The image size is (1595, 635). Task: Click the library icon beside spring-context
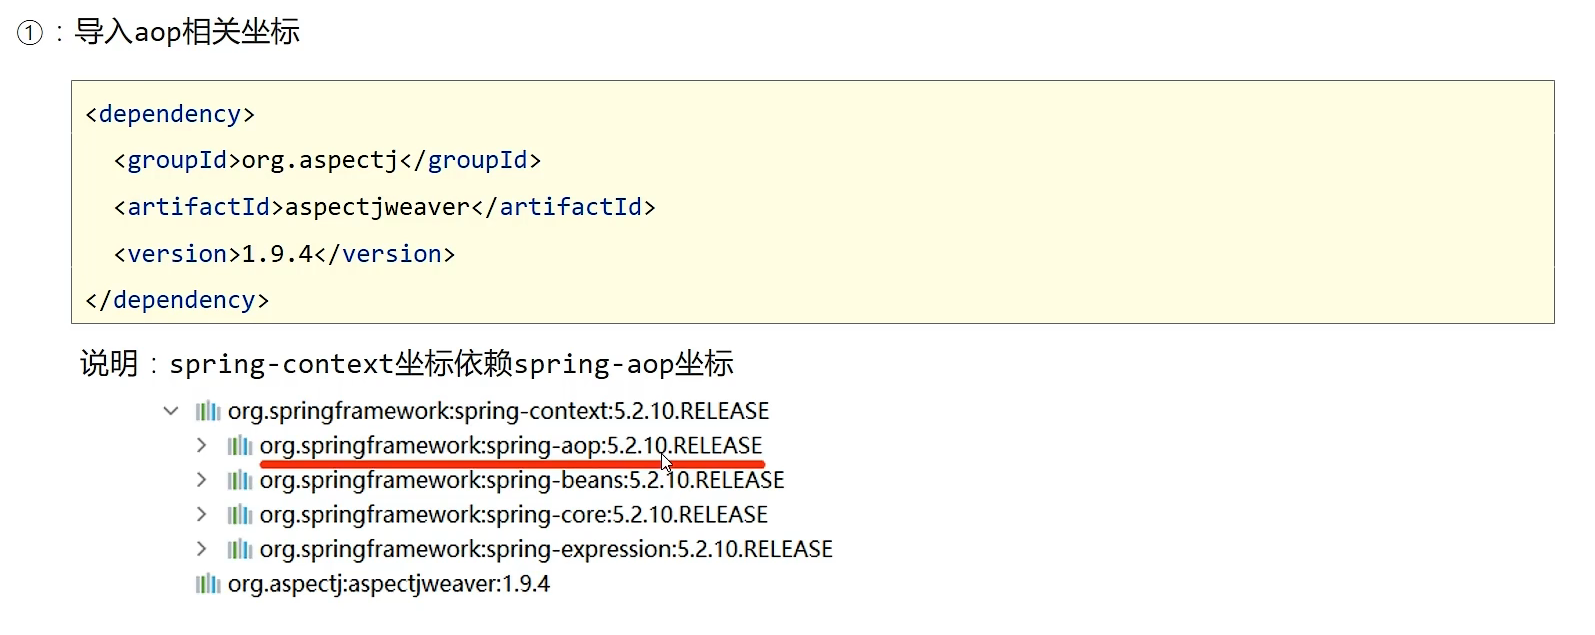[208, 411]
